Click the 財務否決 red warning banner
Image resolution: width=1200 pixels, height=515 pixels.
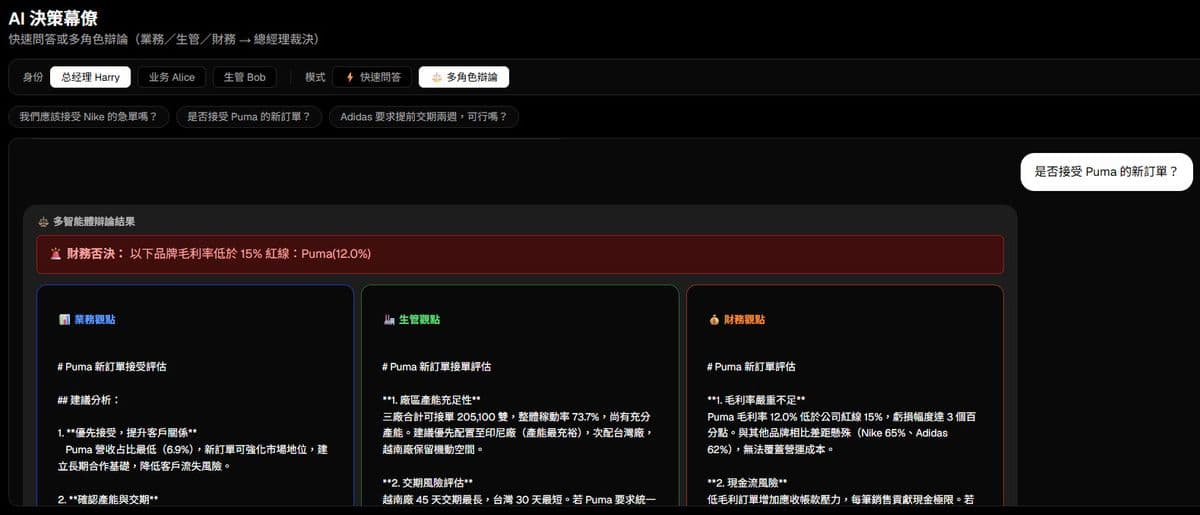[520, 254]
